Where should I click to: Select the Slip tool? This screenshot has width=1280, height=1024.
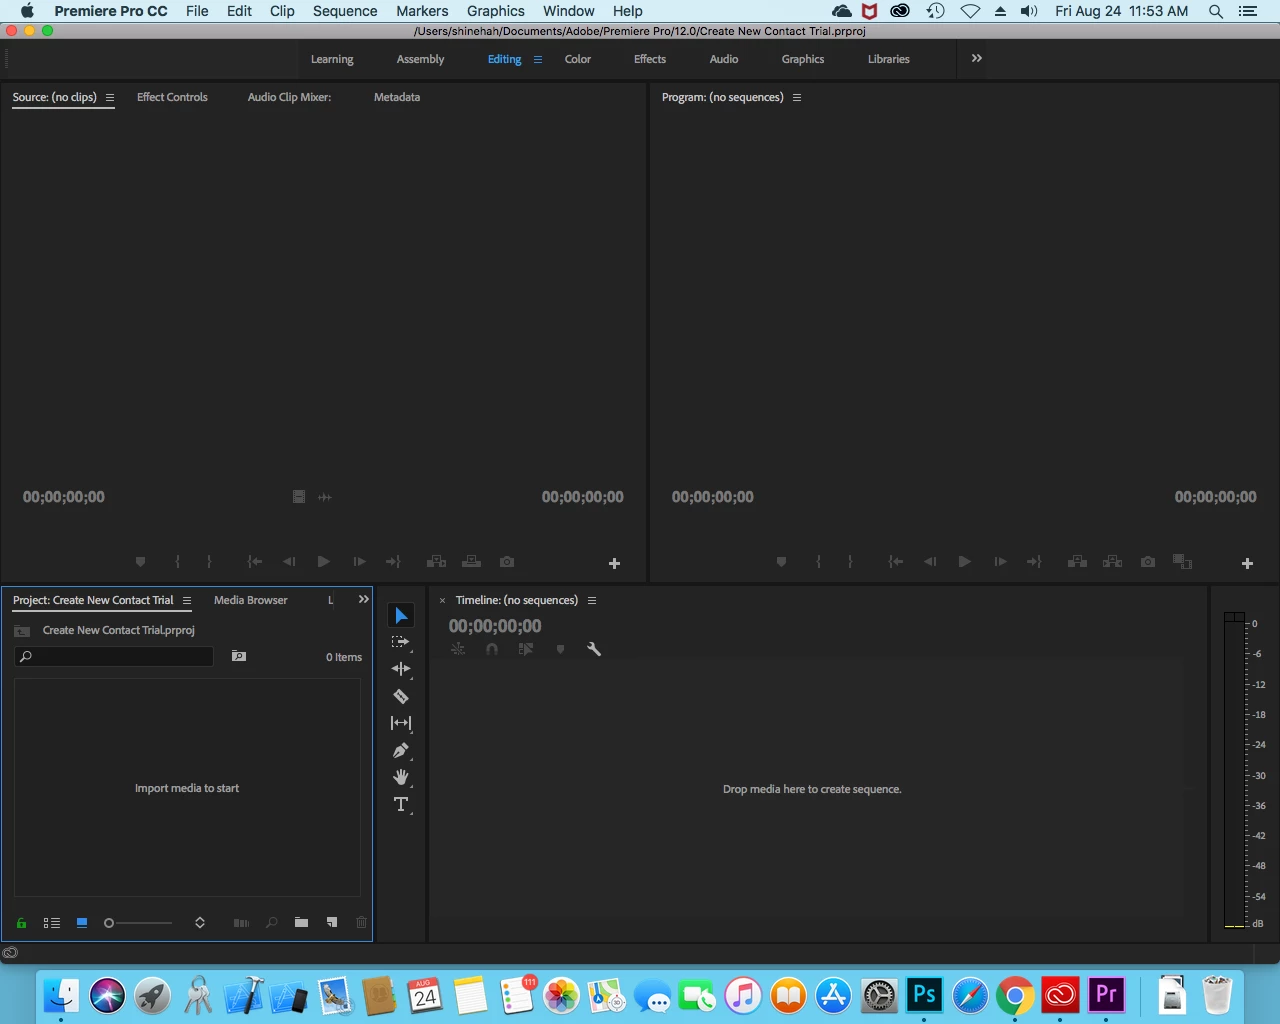pyautogui.click(x=401, y=723)
